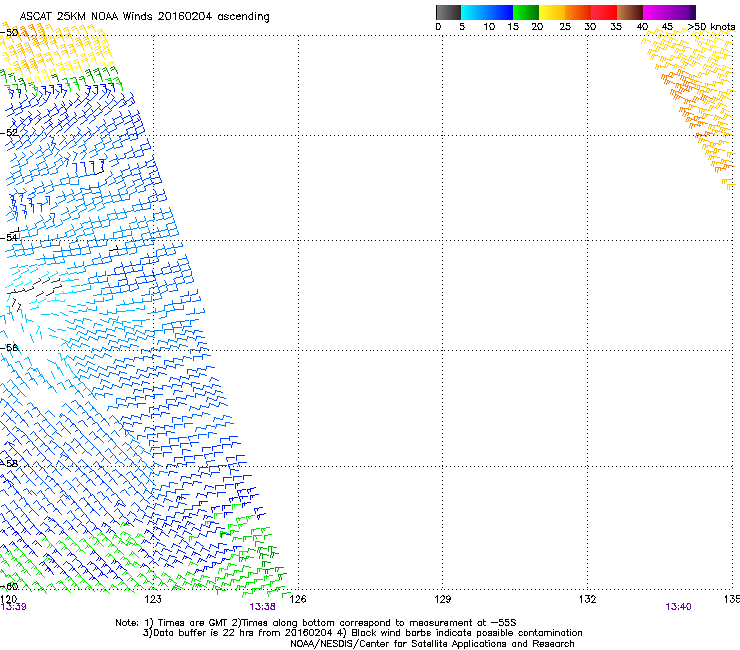This screenshot has width=740, height=650.
Task: Click the purple '13:40' swath time label
Action: pos(678,607)
